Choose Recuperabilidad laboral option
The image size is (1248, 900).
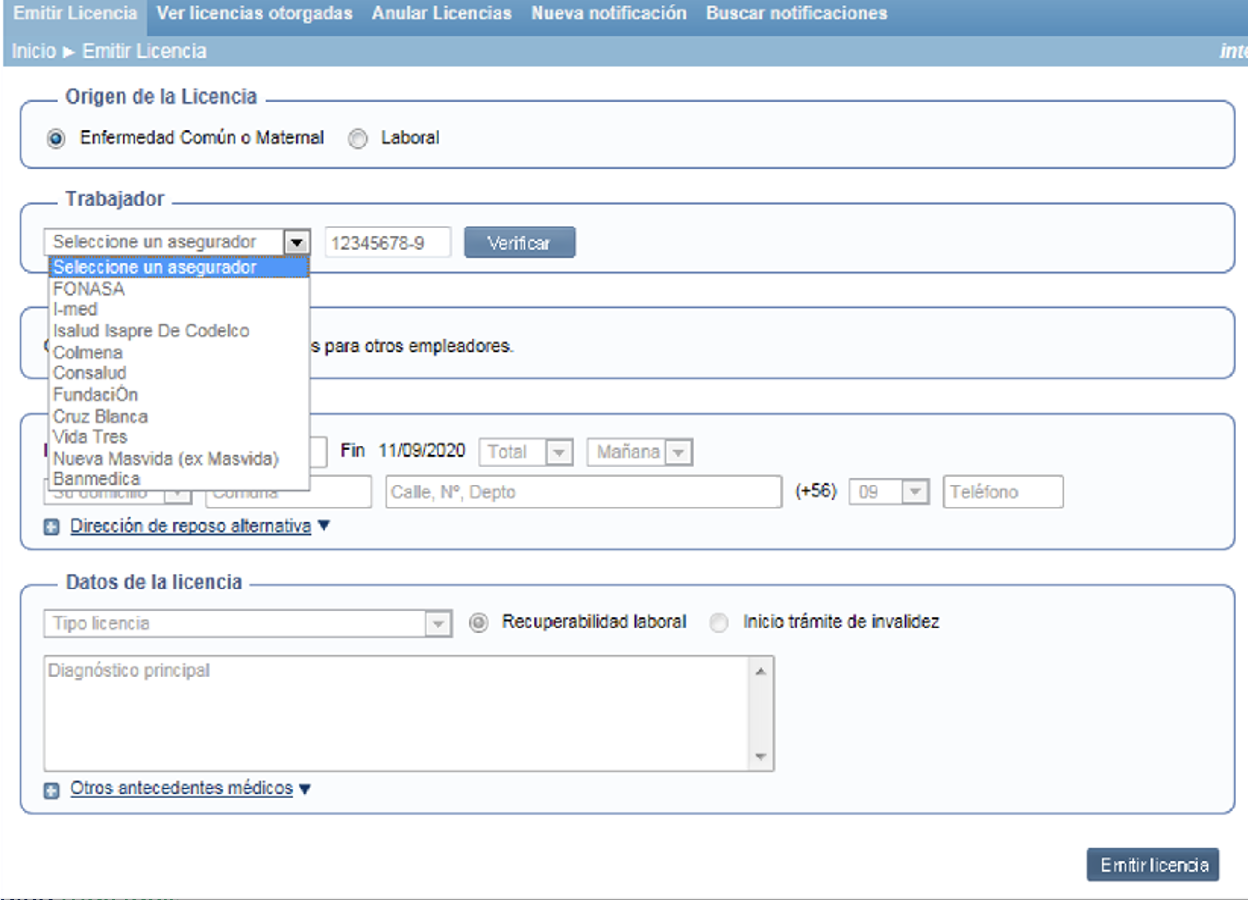tap(479, 622)
